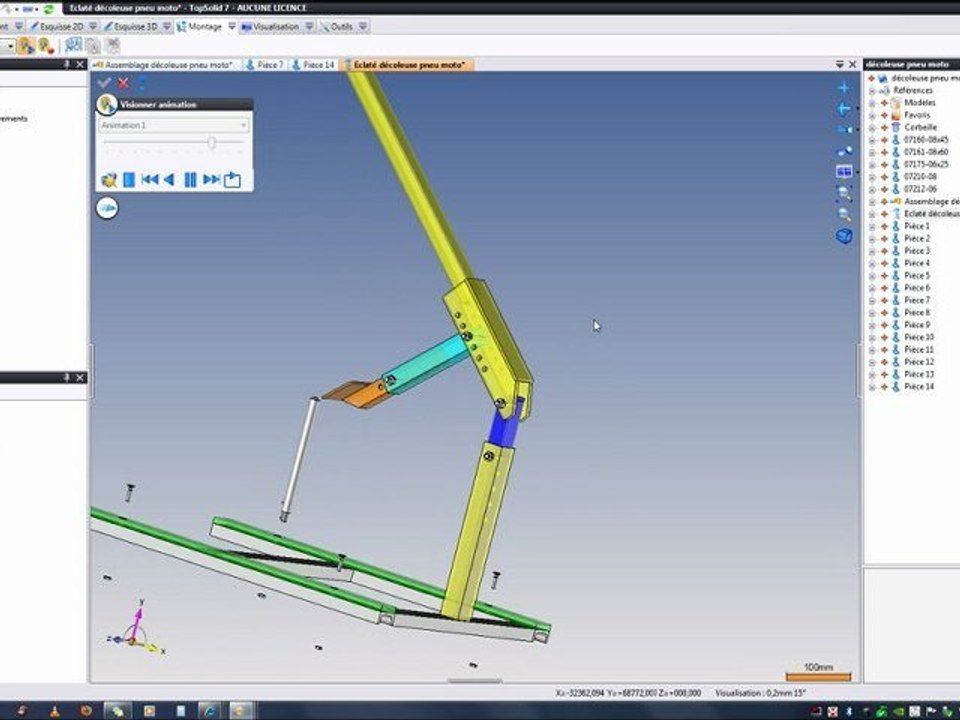Click the camera view icon in viewport
Screen dimensions: 960x720
point(844,130)
